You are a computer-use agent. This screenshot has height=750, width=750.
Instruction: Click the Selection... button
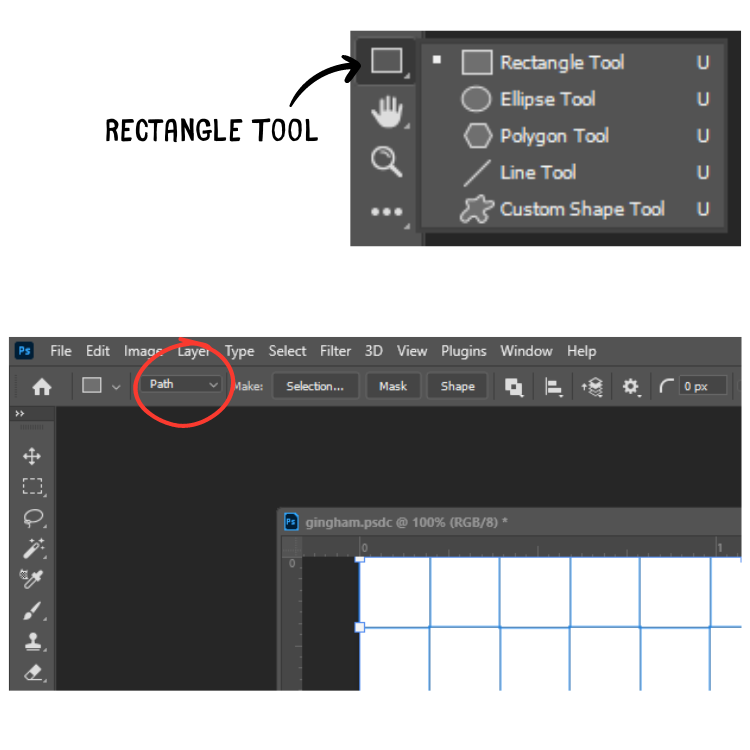[x=315, y=386]
